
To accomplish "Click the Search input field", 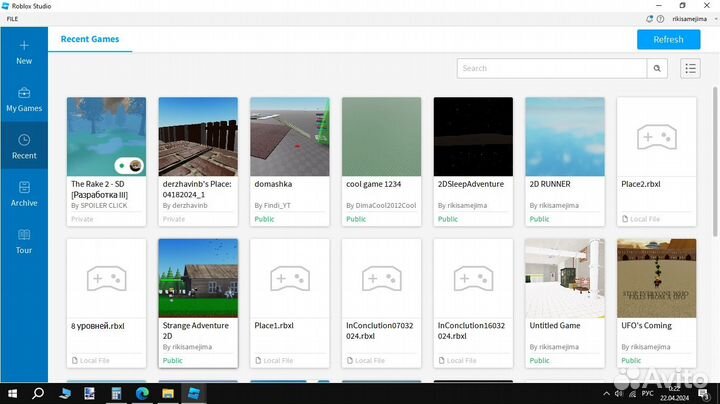I will pyautogui.click(x=552, y=68).
